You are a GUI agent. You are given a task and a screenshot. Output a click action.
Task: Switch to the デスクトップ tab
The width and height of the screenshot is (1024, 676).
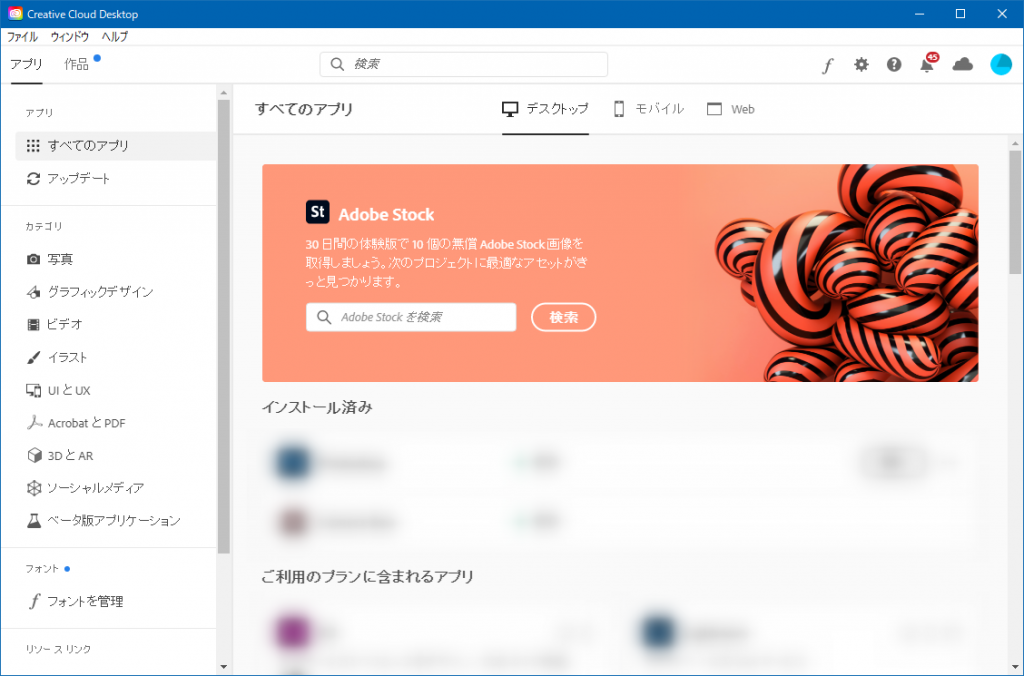545,109
